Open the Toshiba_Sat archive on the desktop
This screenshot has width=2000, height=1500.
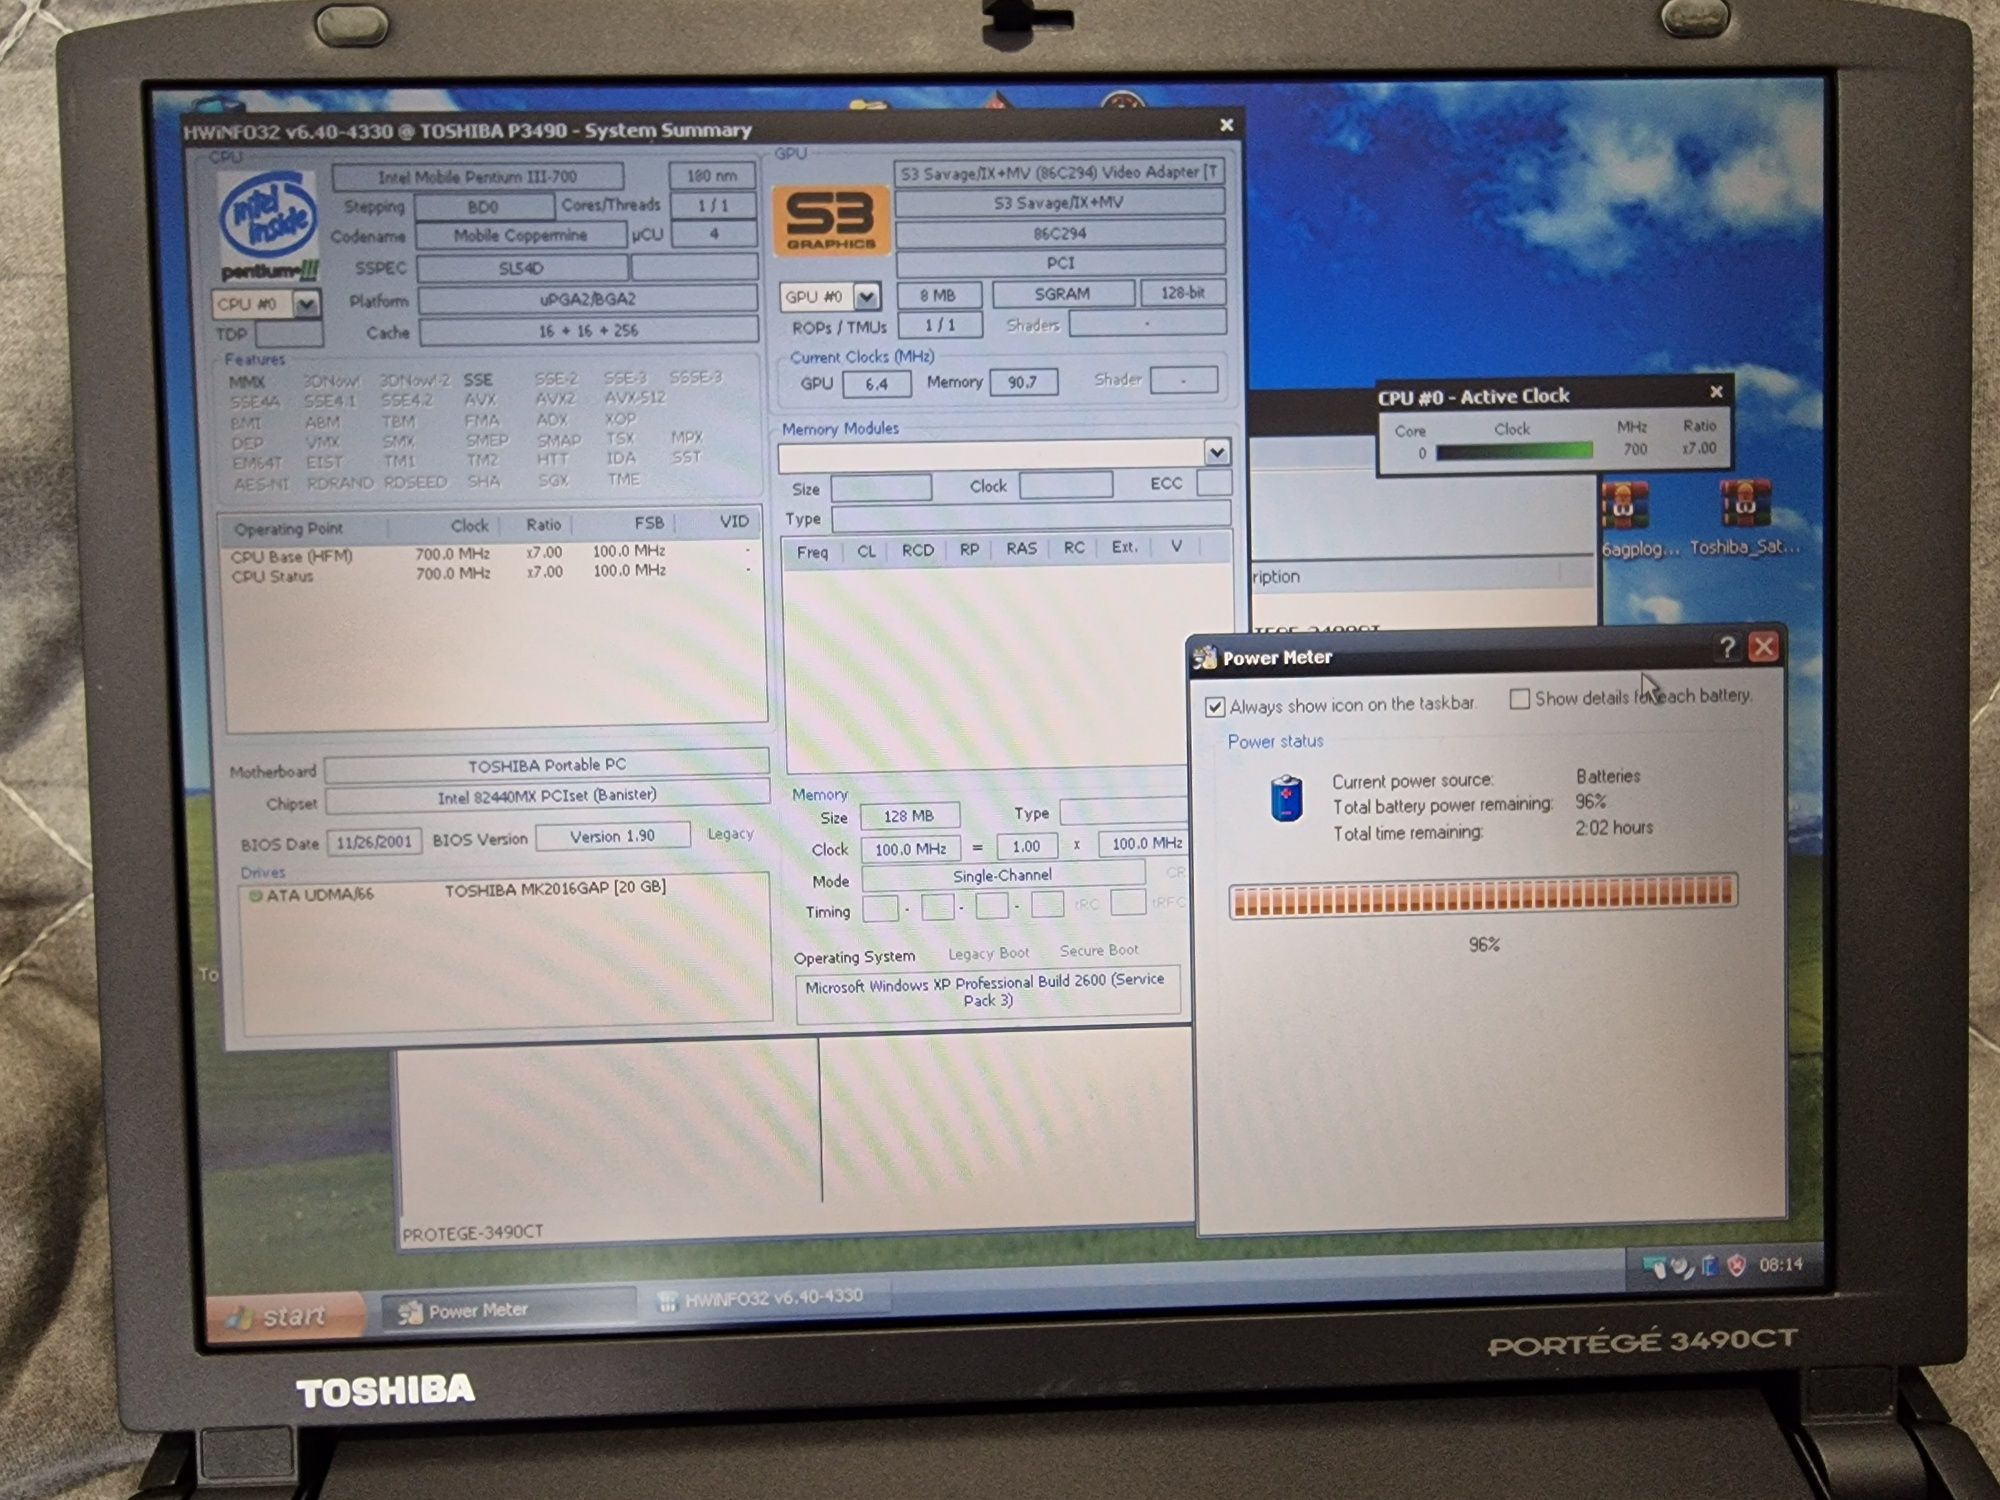pos(1744,503)
